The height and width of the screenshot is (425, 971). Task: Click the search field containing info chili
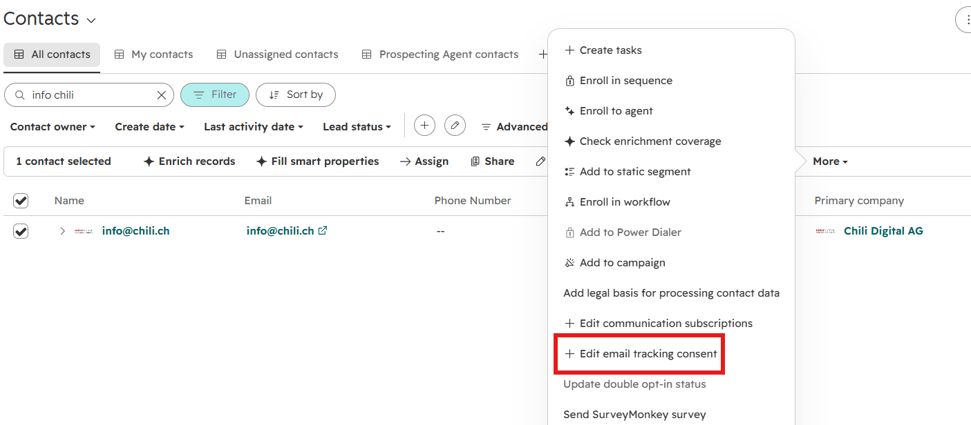point(89,95)
